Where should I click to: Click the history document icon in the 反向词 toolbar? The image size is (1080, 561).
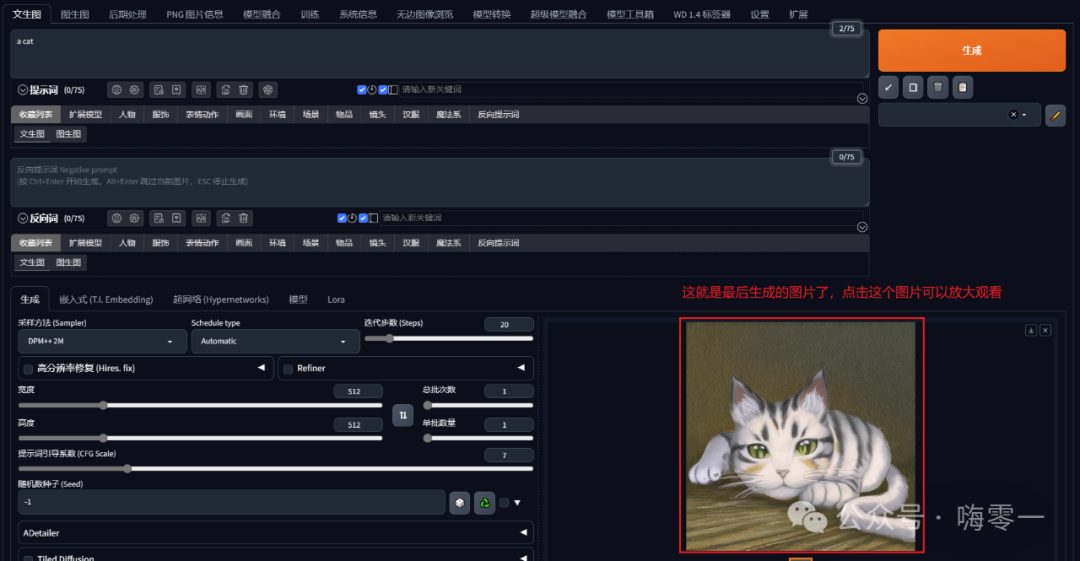[x=158, y=218]
